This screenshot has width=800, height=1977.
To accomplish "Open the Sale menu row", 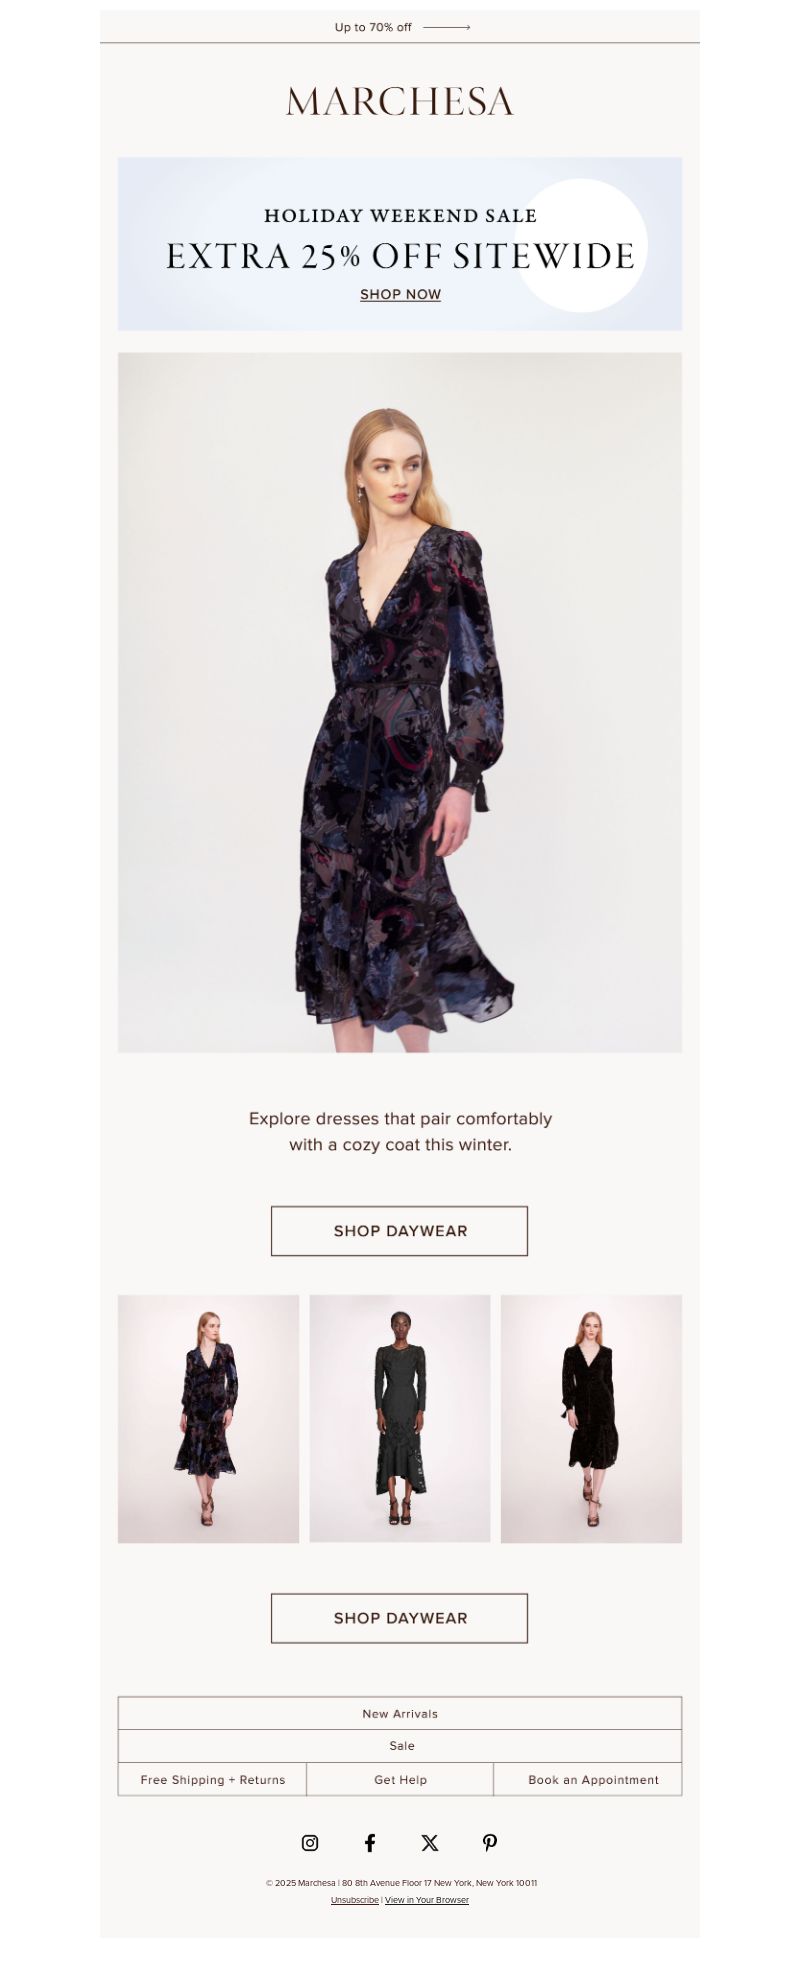I will click(x=400, y=1745).
